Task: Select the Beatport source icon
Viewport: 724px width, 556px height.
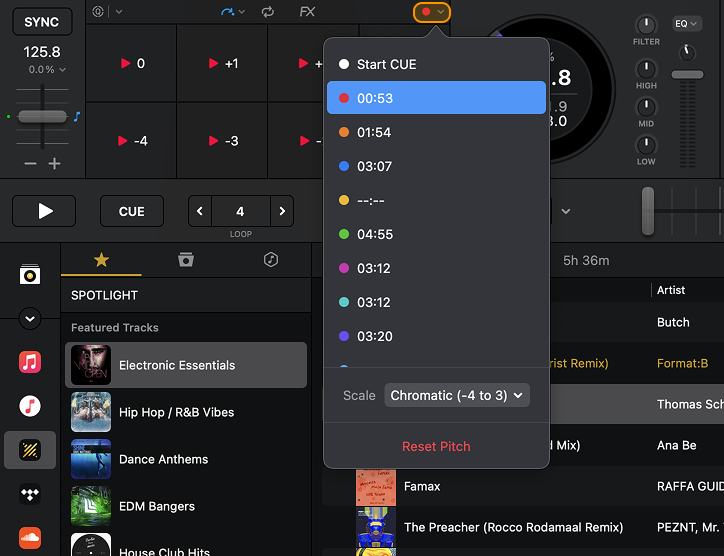Action: tap(30, 450)
